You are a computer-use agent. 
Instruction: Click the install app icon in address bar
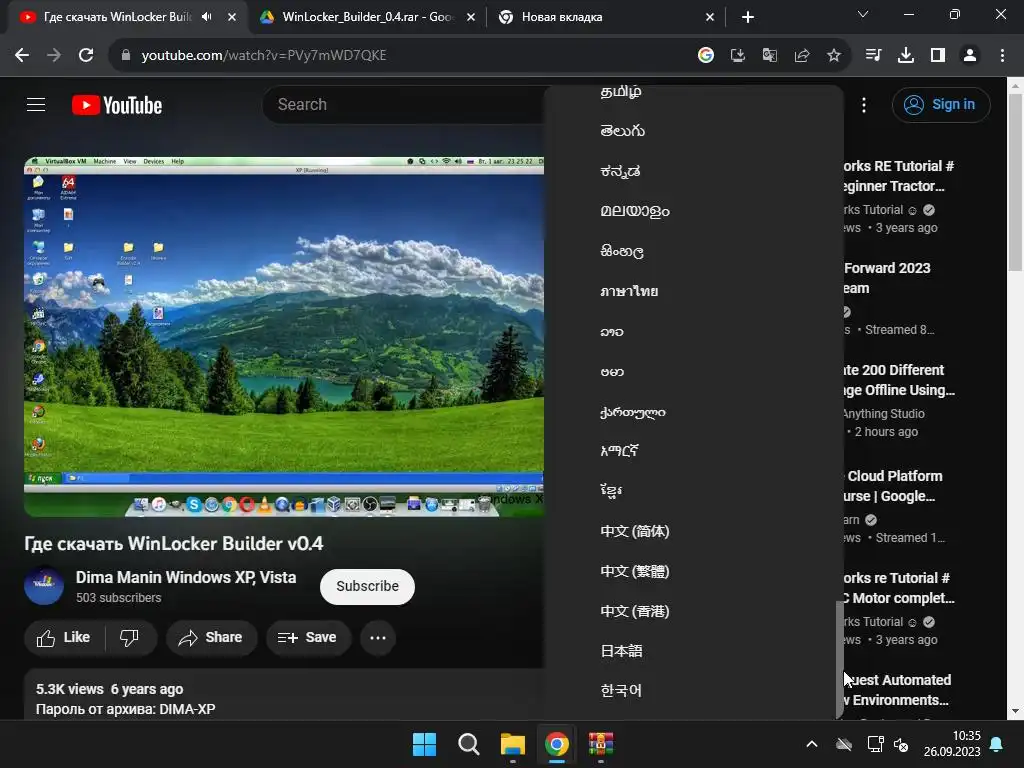coord(738,56)
